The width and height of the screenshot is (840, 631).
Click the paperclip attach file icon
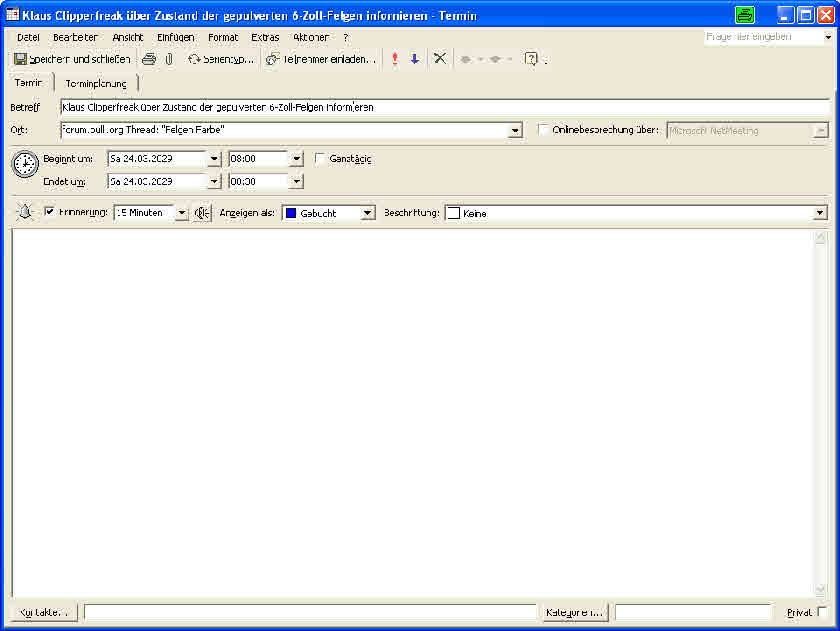[x=169, y=59]
